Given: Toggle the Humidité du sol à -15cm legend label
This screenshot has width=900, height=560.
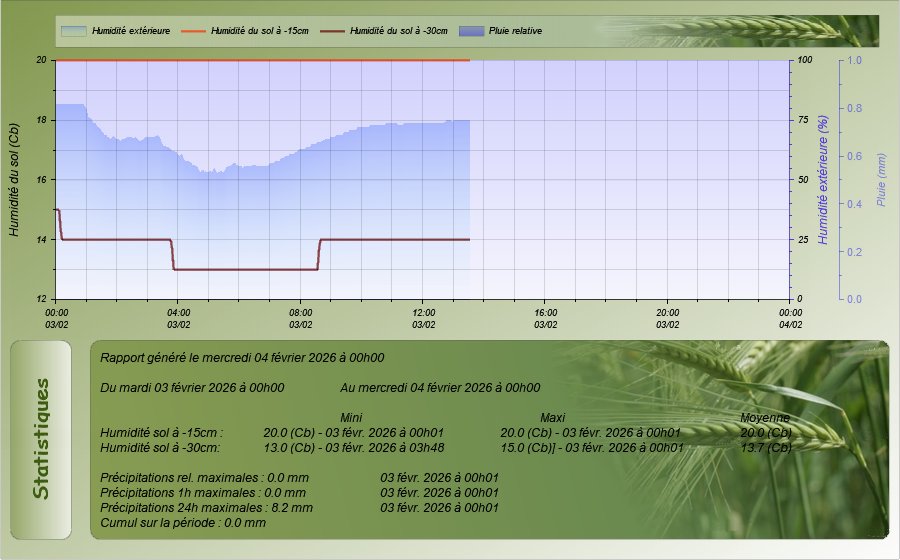Looking at the screenshot, I should tap(259, 31).
